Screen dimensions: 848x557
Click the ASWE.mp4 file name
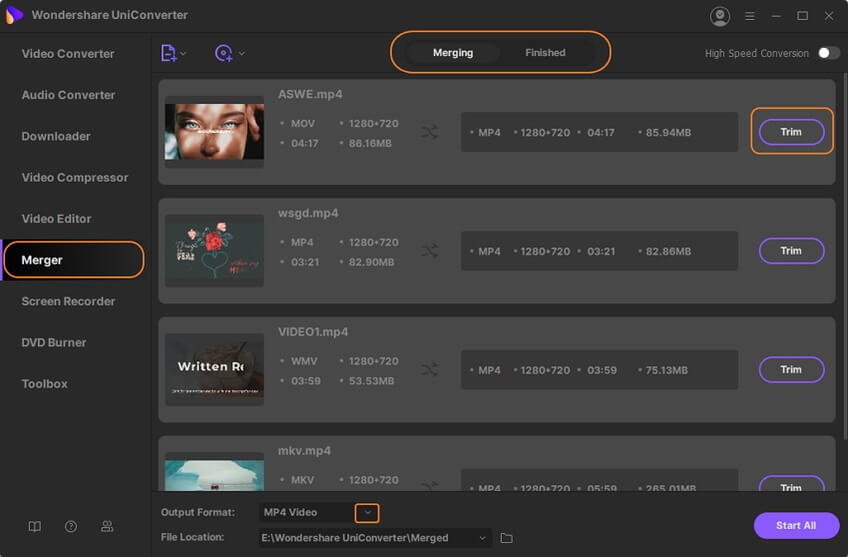(x=310, y=94)
